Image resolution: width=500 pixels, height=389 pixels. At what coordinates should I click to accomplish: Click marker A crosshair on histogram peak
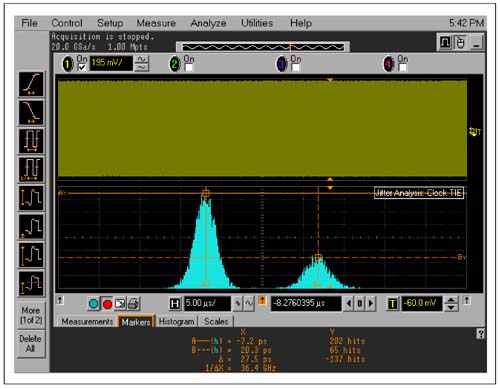(206, 193)
